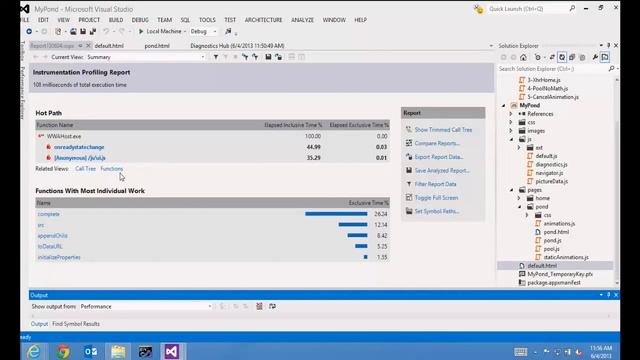The image size is (640, 360).
Task: Click Toggle Full Screen link
Action: (x=436, y=198)
